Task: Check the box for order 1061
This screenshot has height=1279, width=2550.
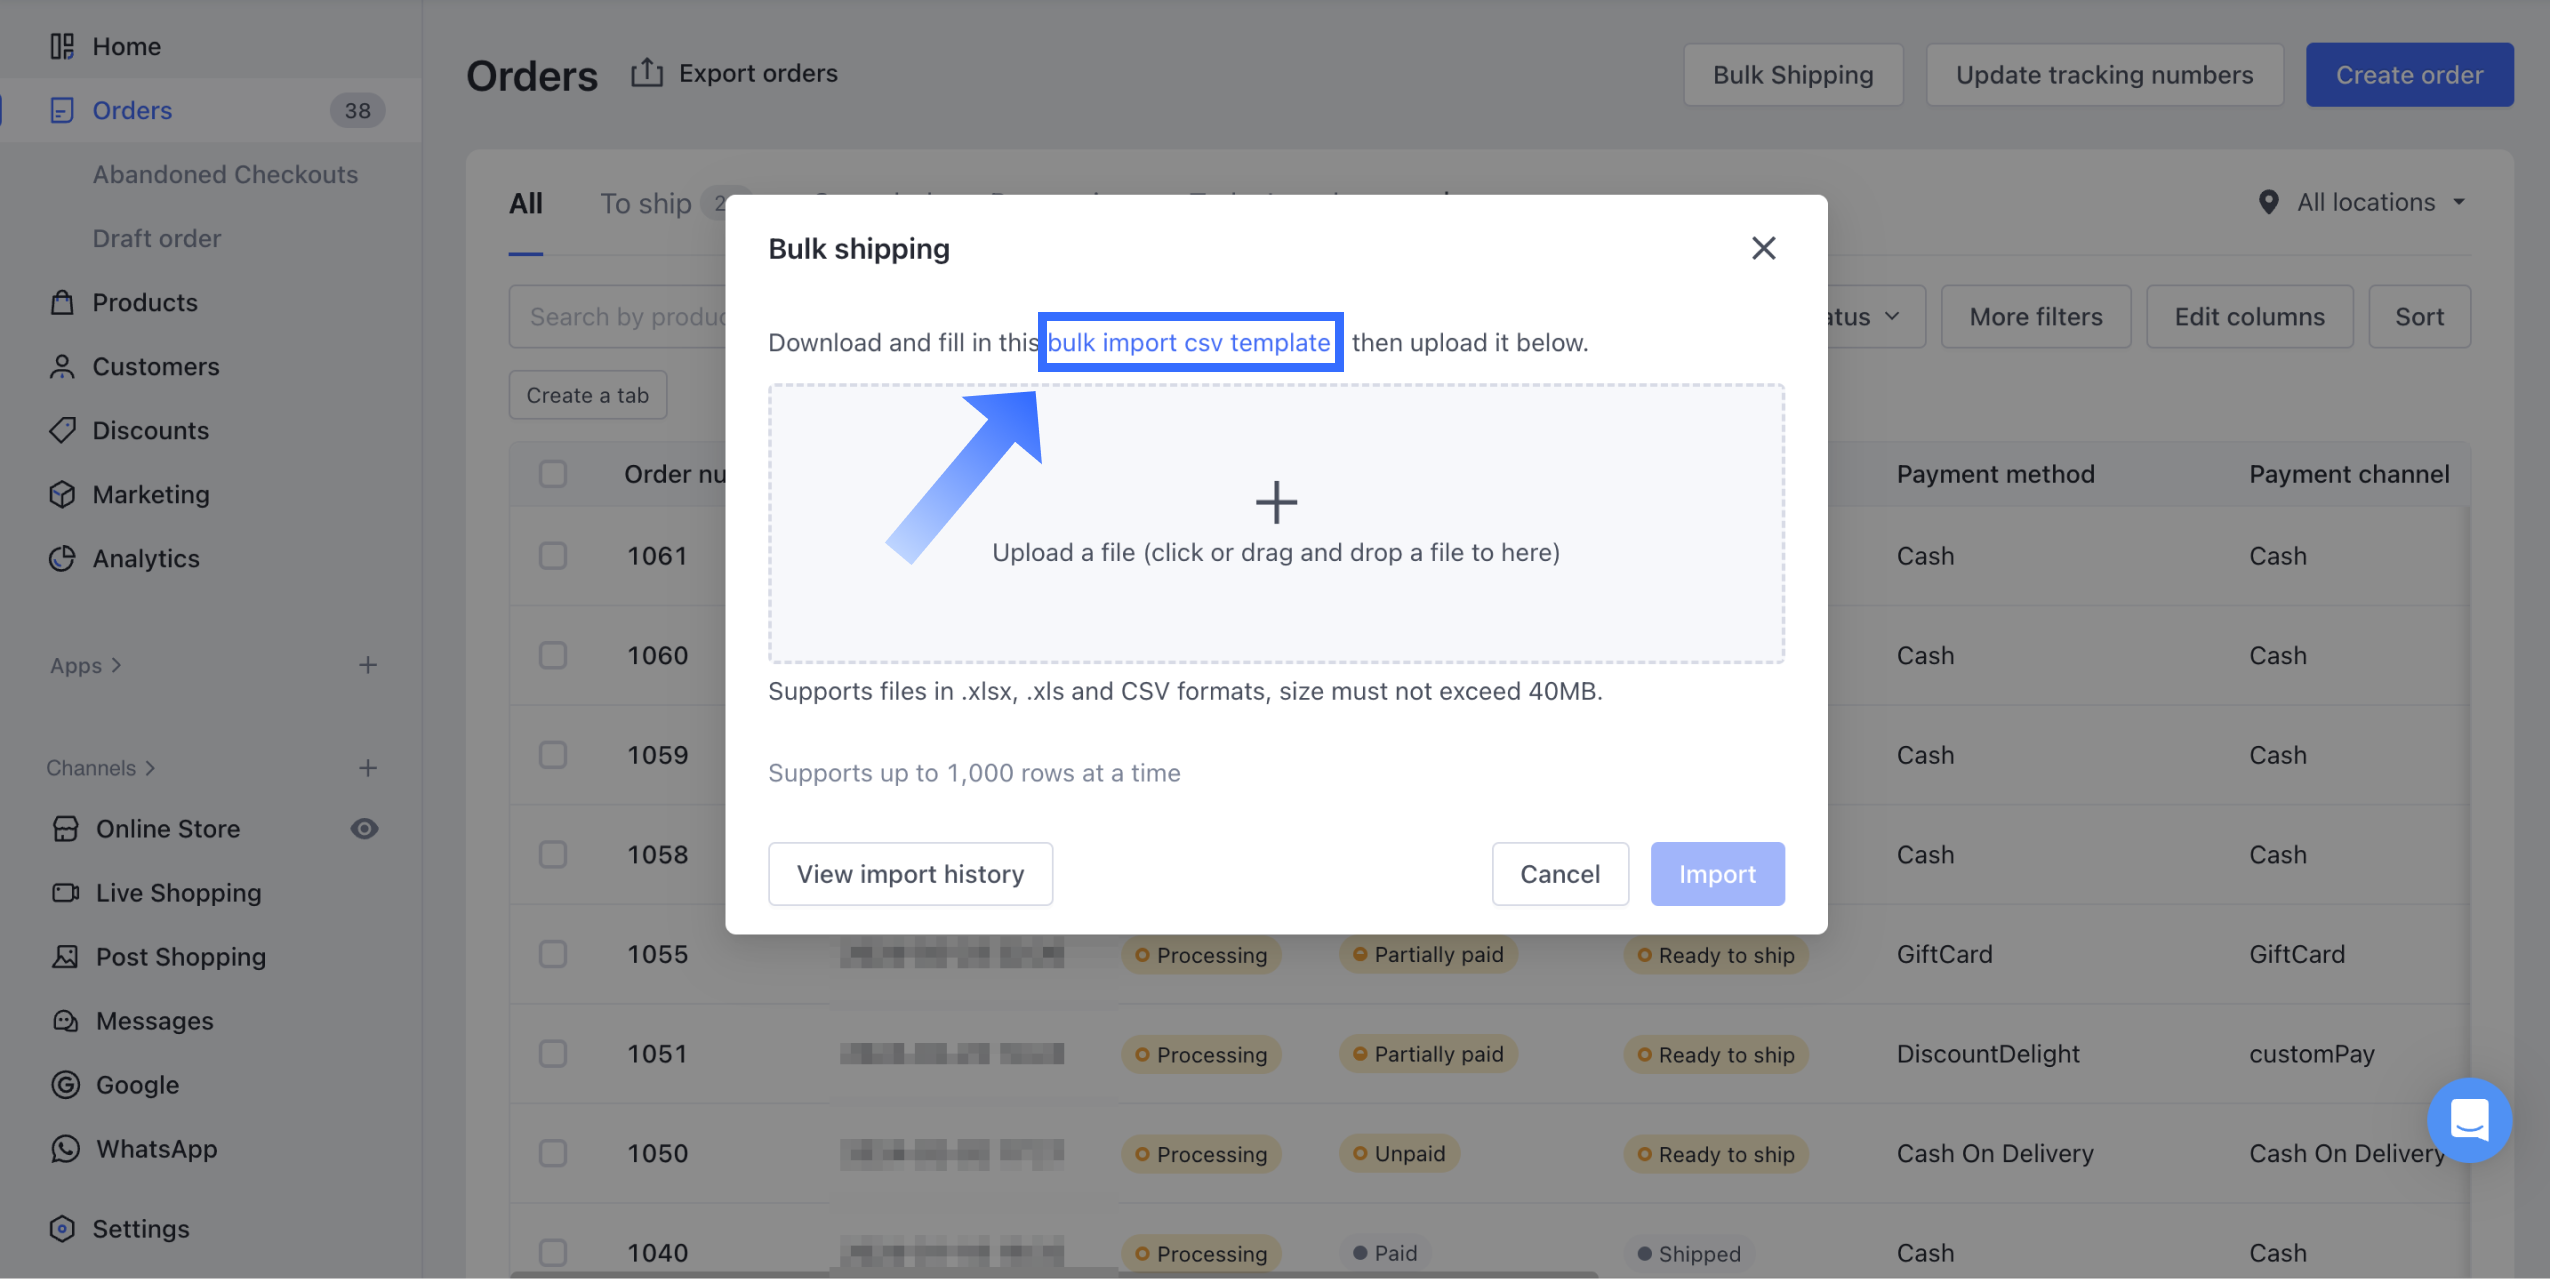Action: [553, 555]
